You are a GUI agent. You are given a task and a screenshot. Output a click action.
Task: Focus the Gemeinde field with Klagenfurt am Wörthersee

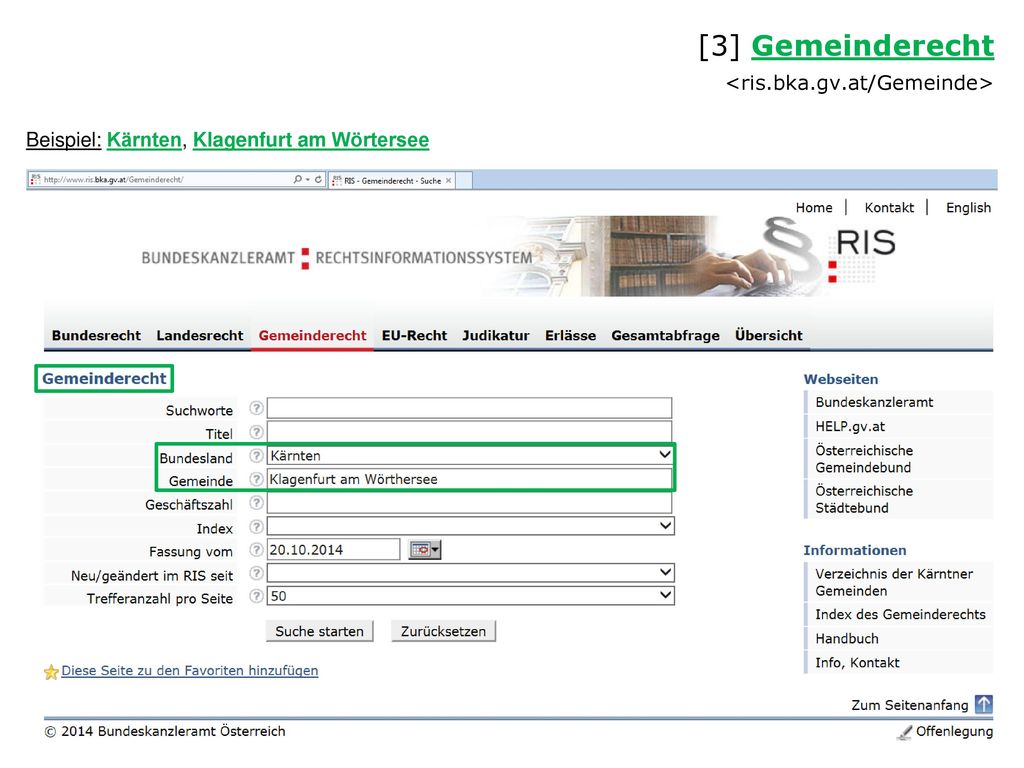click(x=470, y=479)
